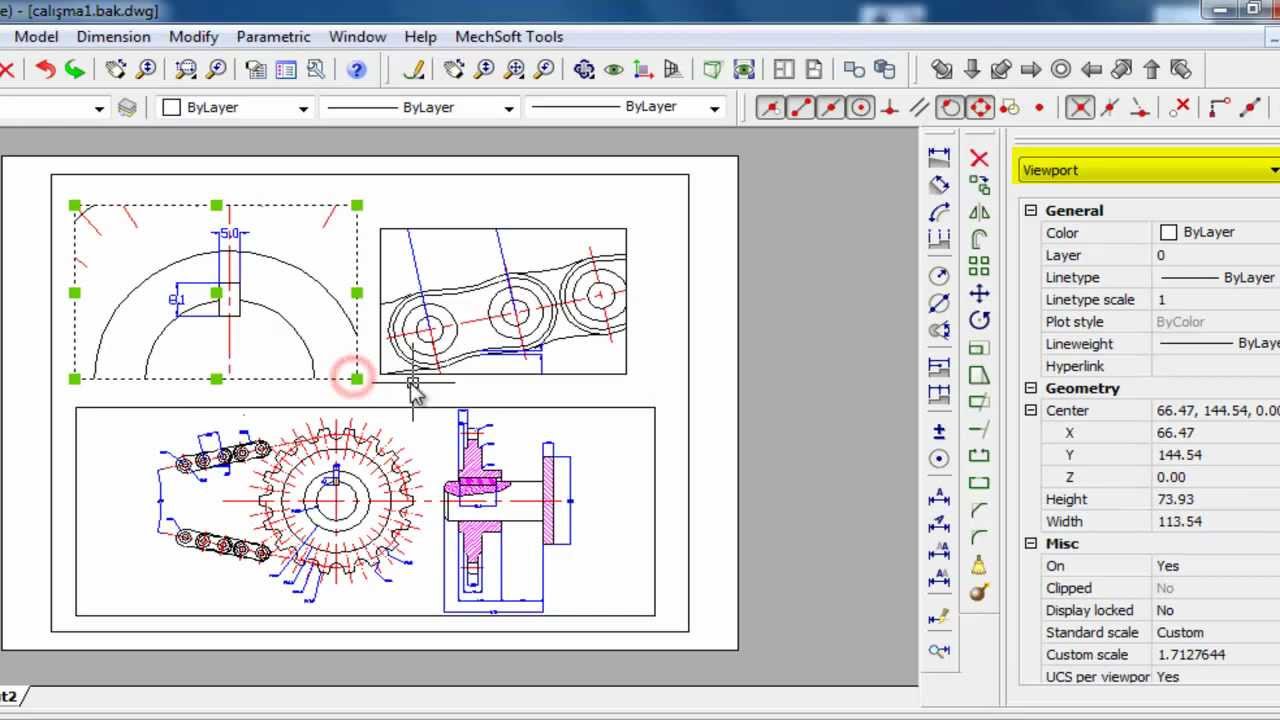
Task: Click the ByLayer color swatch in the toolbar
Action: pyautogui.click(x=171, y=107)
